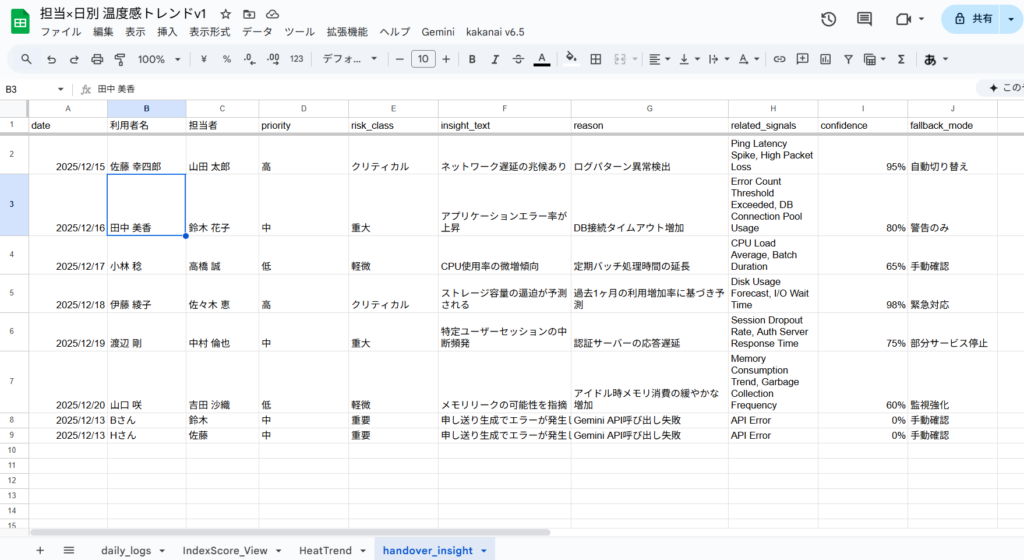This screenshot has width=1024, height=560.
Task: Open the borders grid tool
Action: coord(596,60)
